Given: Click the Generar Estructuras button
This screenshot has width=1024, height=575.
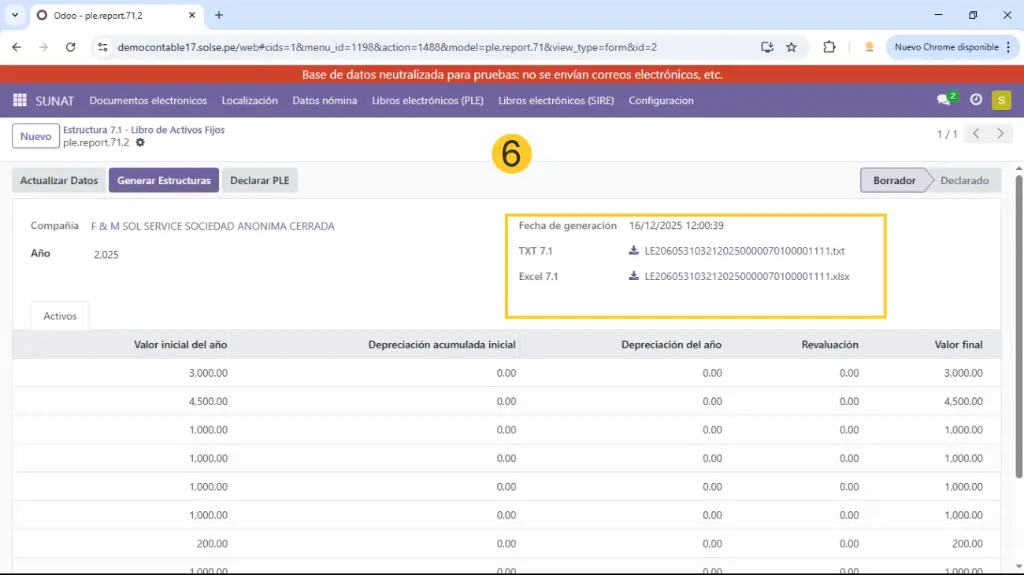Looking at the screenshot, I should click(x=164, y=180).
